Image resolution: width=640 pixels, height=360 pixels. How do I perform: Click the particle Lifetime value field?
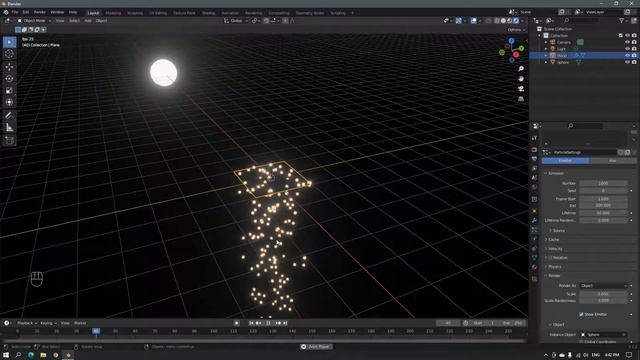tap(603, 213)
